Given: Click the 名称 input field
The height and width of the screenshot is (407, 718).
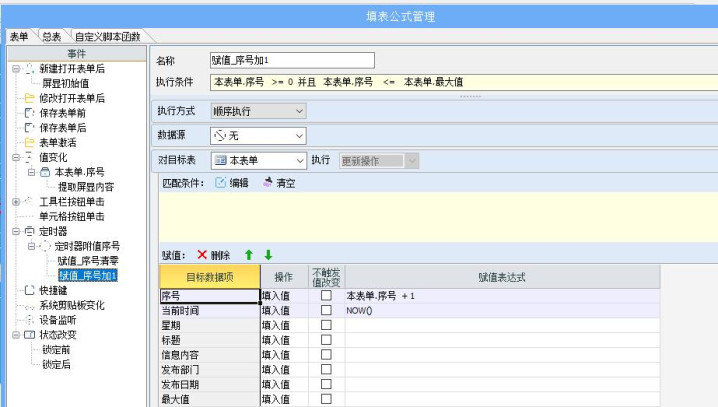Looking at the screenshot, I should [292, 60].
